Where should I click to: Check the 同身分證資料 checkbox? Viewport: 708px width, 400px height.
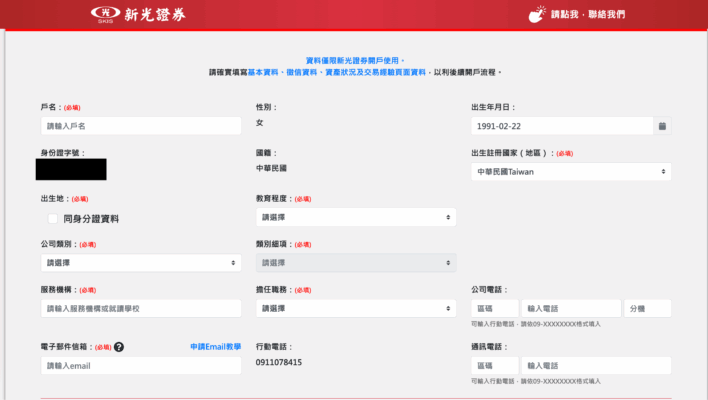pos(53,219)
